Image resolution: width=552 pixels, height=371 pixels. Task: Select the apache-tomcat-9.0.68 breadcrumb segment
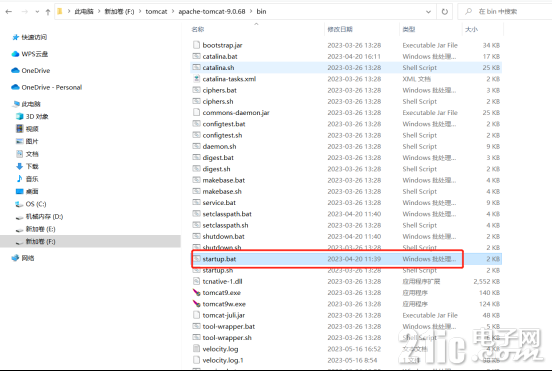212,12
